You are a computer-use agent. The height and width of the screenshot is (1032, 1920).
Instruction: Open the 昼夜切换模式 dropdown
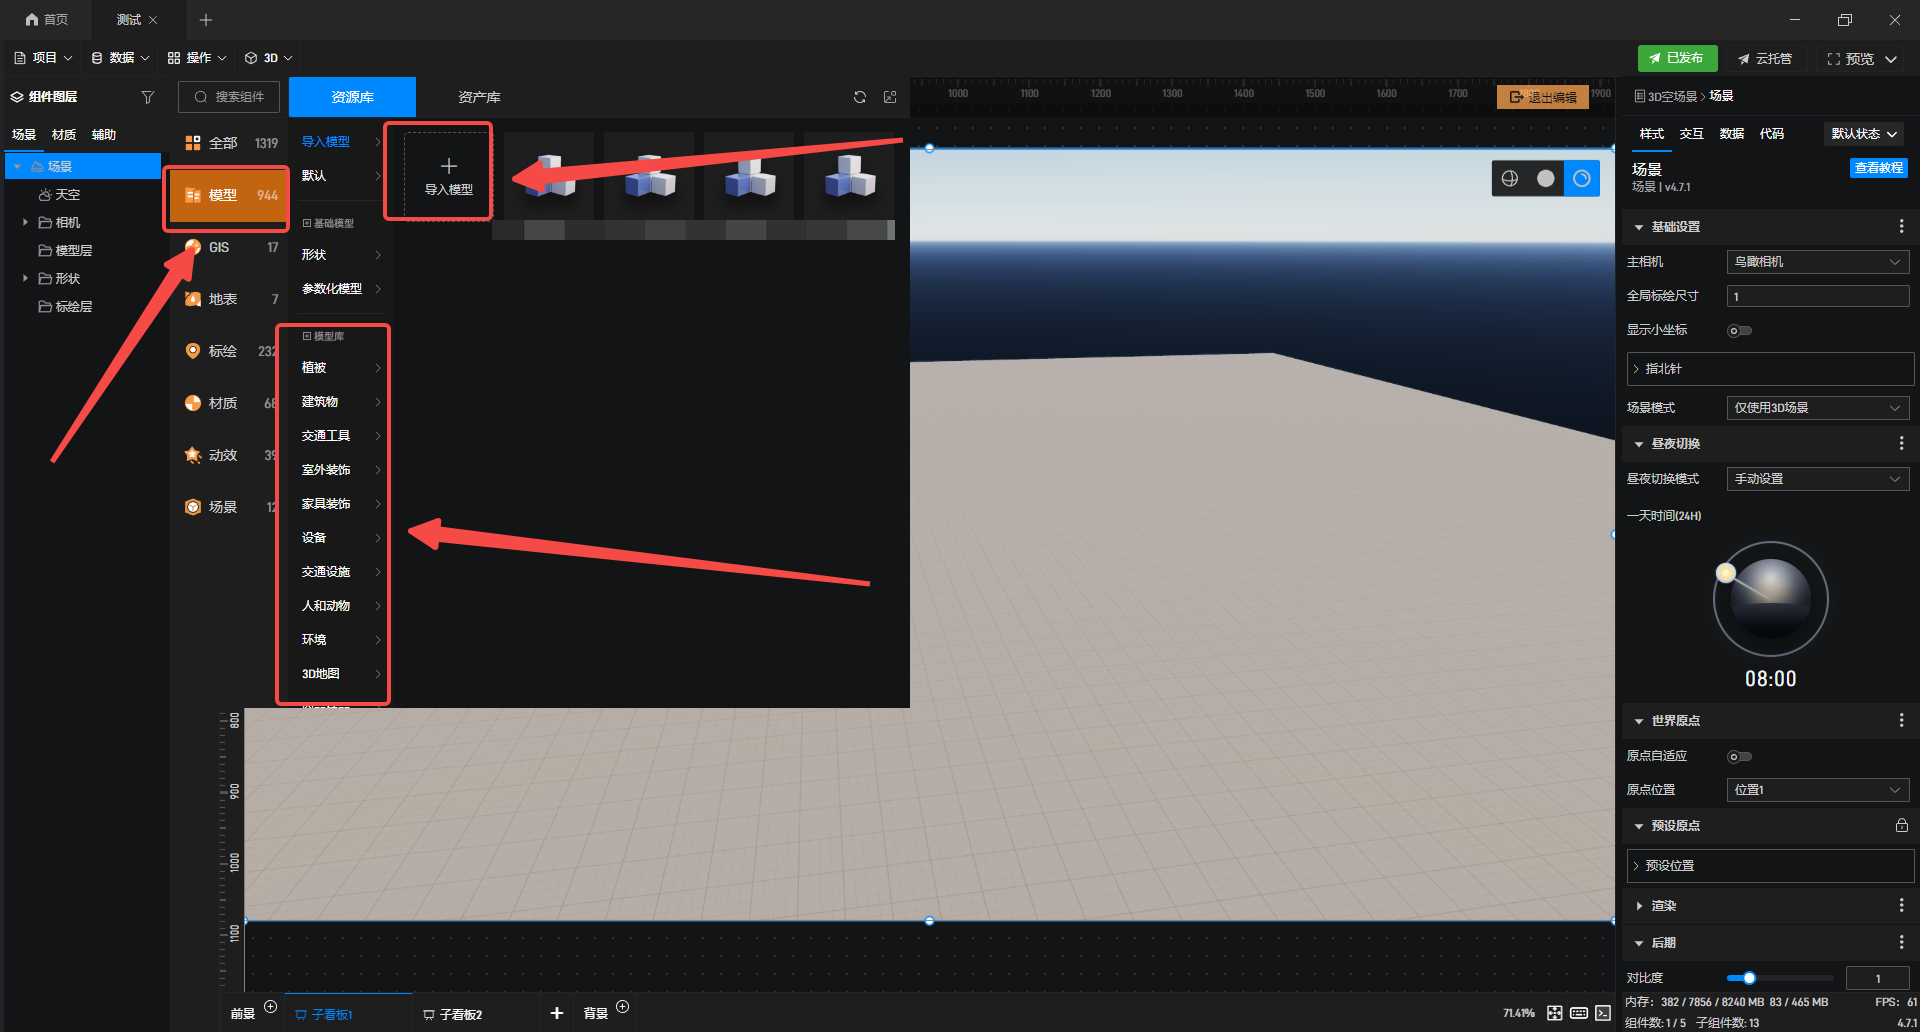(1817, 479)
